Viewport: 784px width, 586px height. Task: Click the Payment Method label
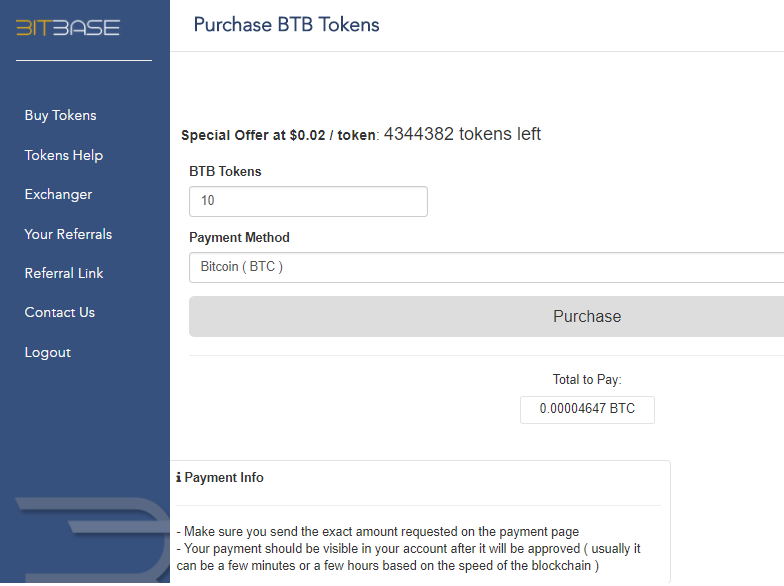tap(239, 238)
